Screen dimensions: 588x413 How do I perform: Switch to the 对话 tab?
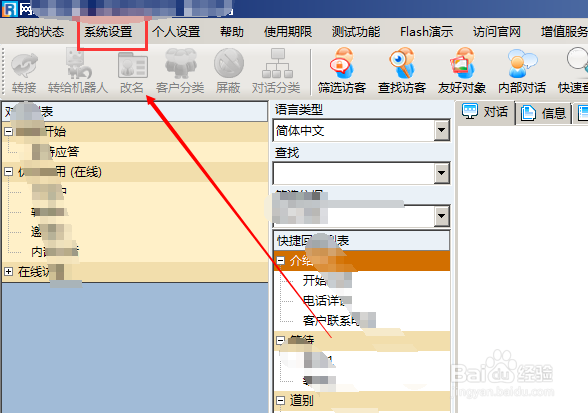pyautogui.click(x=486, y=112)
